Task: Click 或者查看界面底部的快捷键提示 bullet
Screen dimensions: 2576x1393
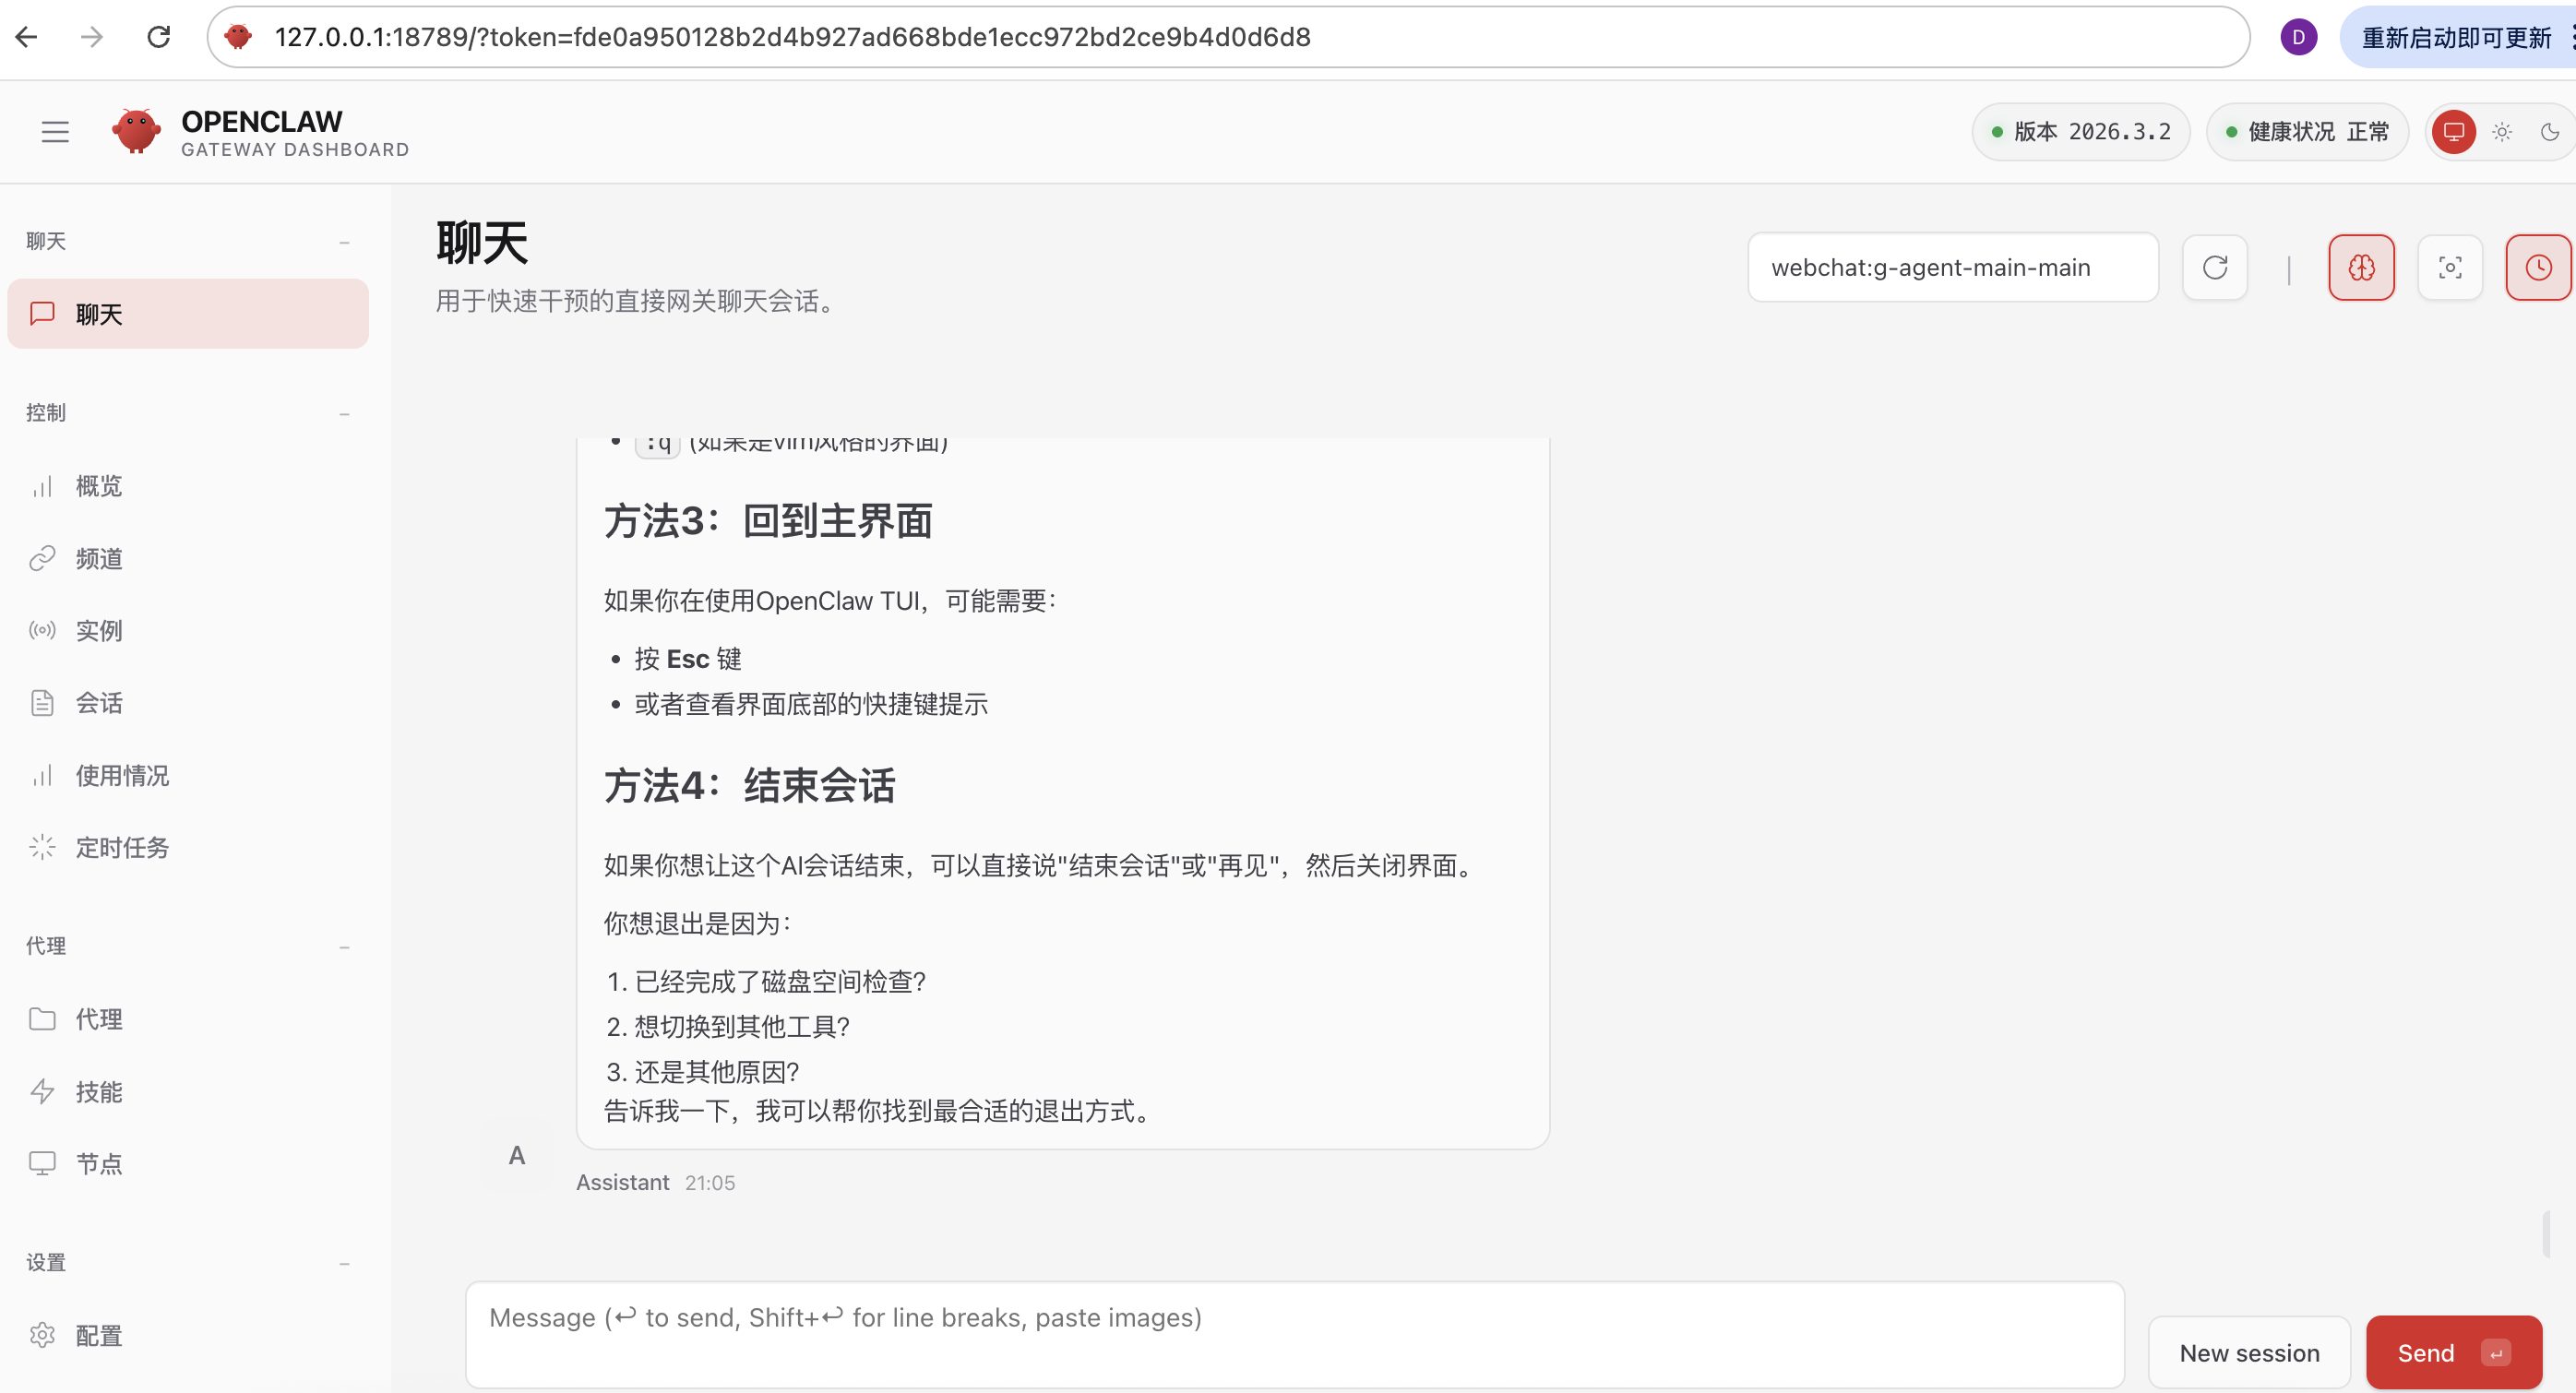Action: (x=811, y=704)
